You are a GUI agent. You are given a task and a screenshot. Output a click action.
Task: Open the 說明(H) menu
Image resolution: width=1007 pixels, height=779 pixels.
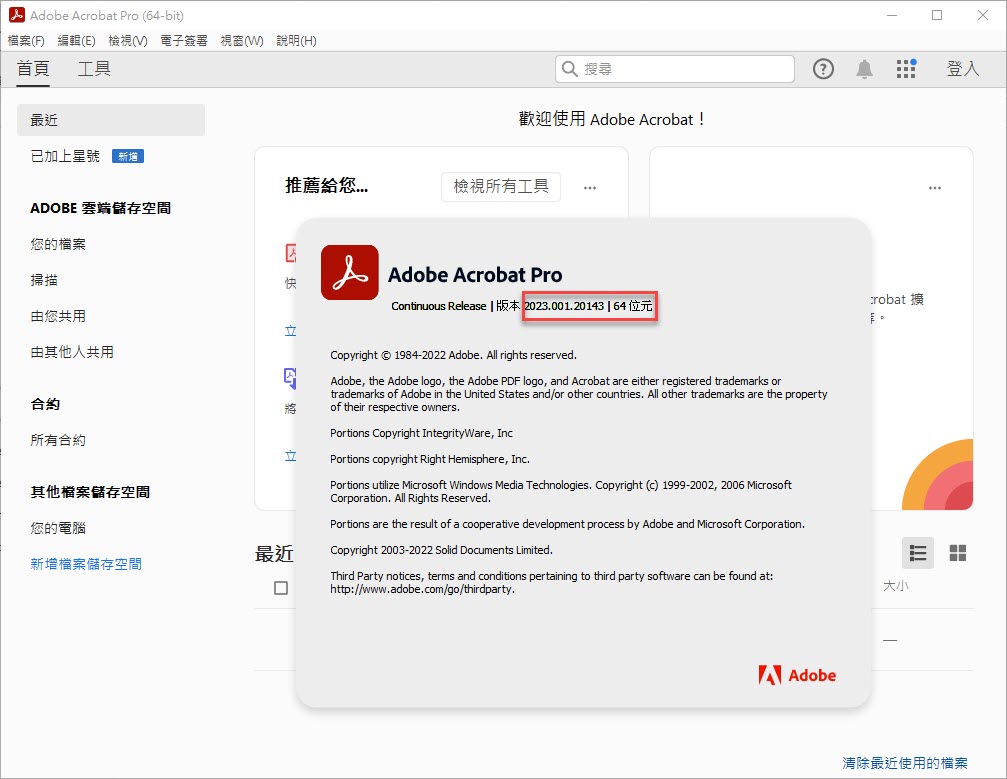pyautogui.click(x=296, y=41)
